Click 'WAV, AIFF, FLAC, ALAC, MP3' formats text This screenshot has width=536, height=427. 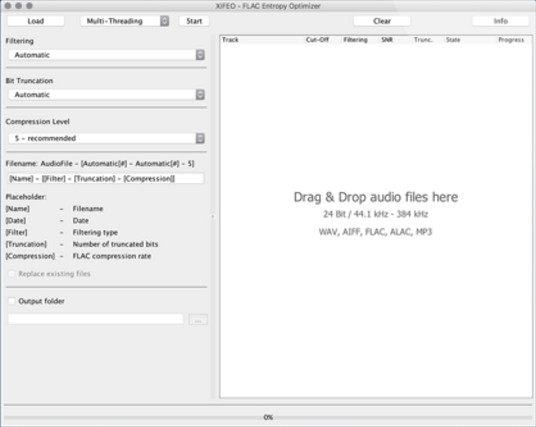375,232
